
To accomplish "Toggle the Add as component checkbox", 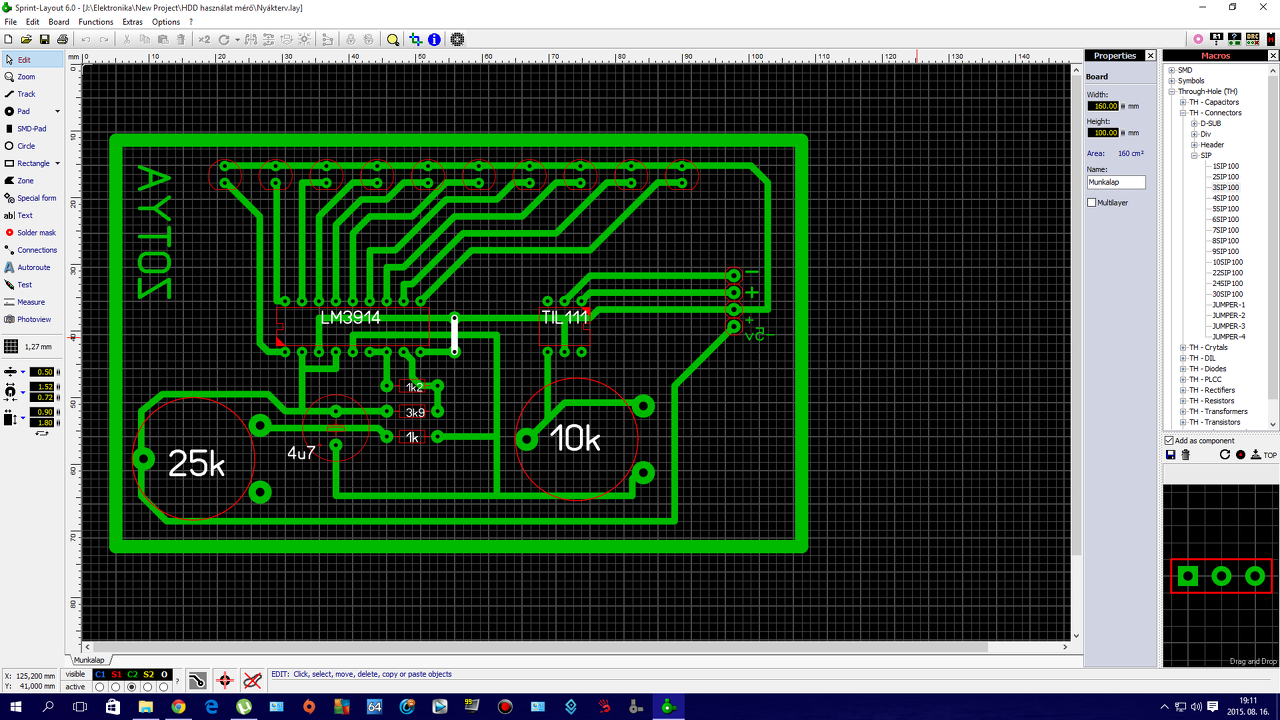I will (x=1170, y=440).
